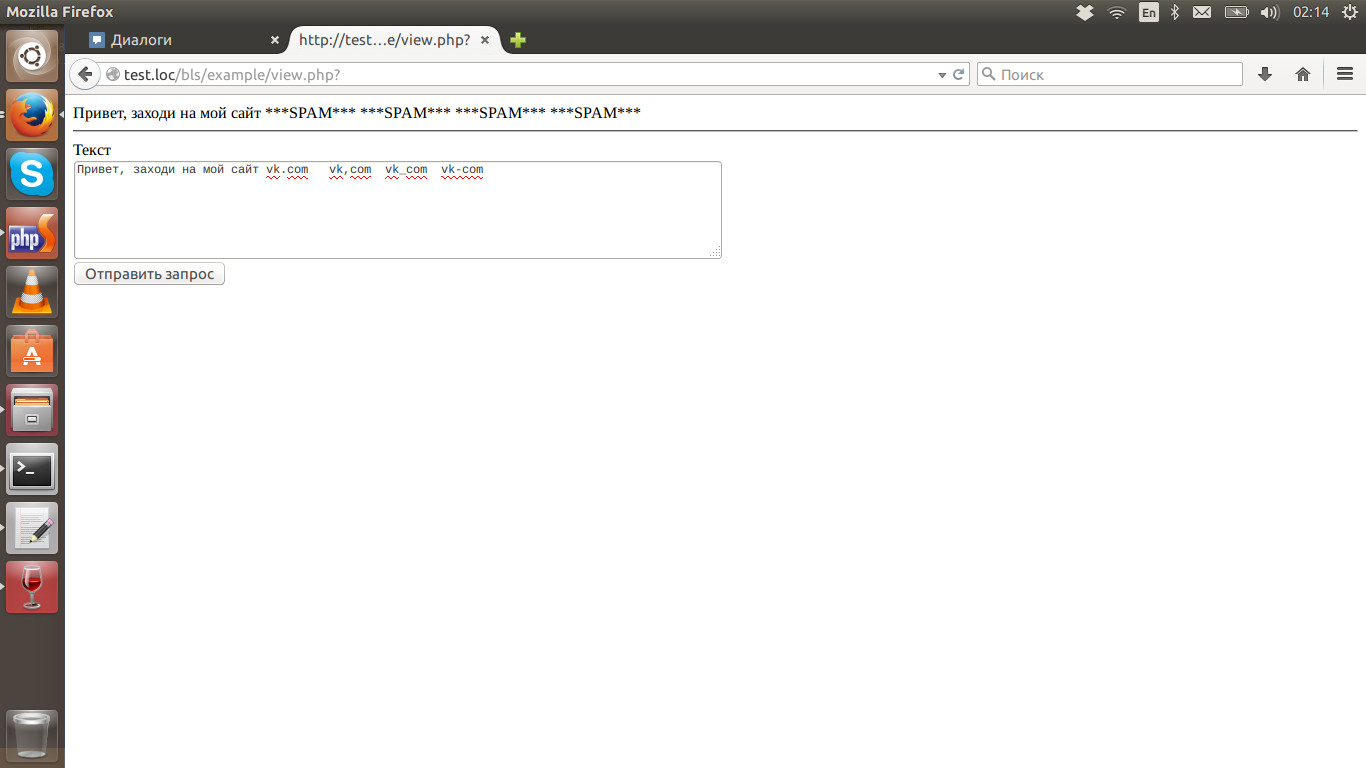The image size is (1366, 768).
Task: Open the mail messaging indicator
Action: (1202, 12)
